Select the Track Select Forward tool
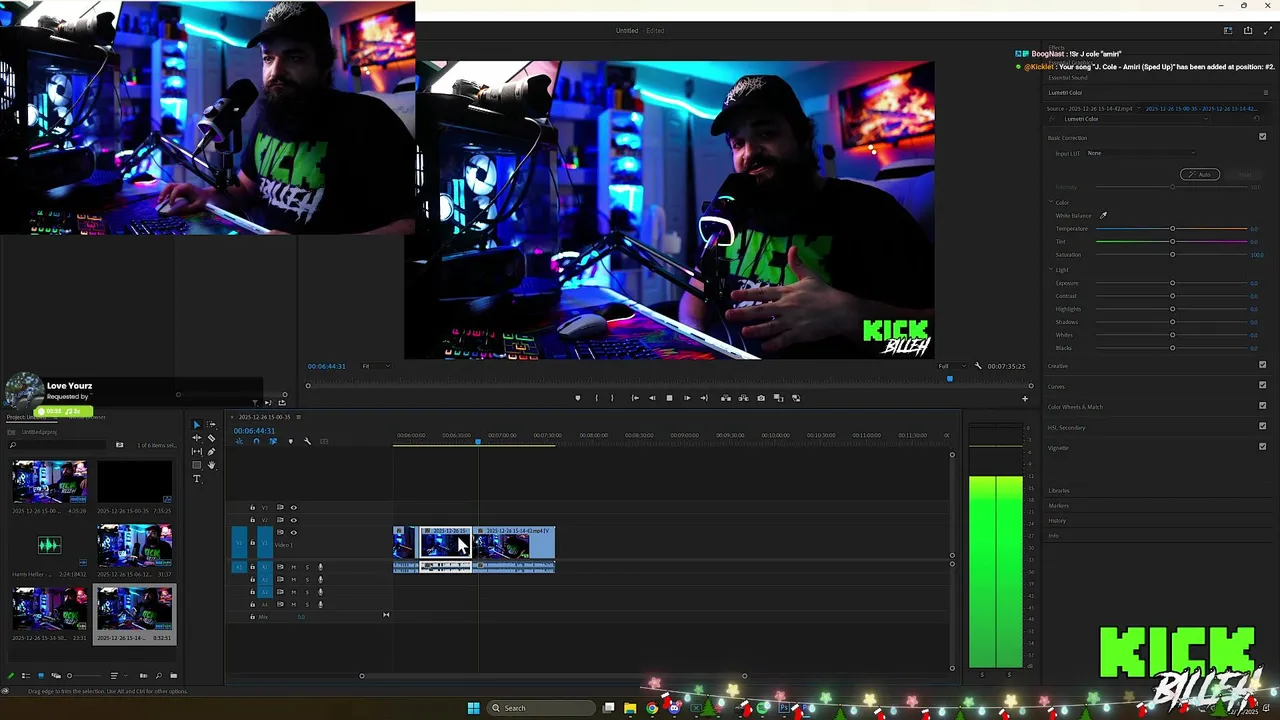This screenshot has height=720, width=1280. 211,425
